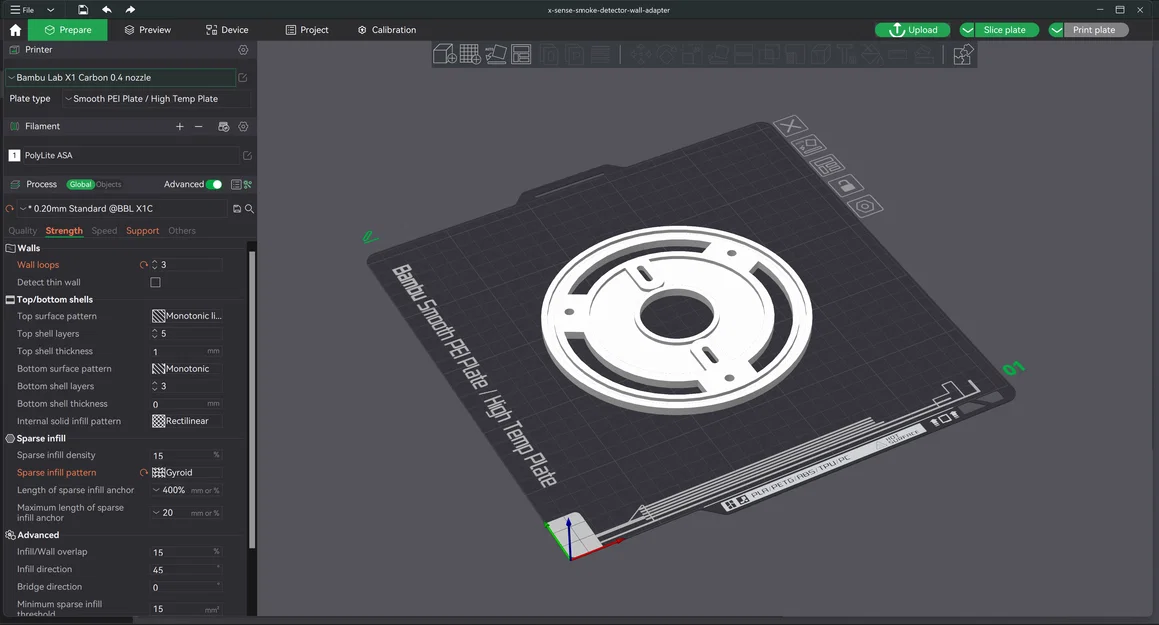The width and height of the screenshot is (1159, 625).
Task: Remove a filament with the minus icon
Action: pyautogui.click(x=199, y=126)
